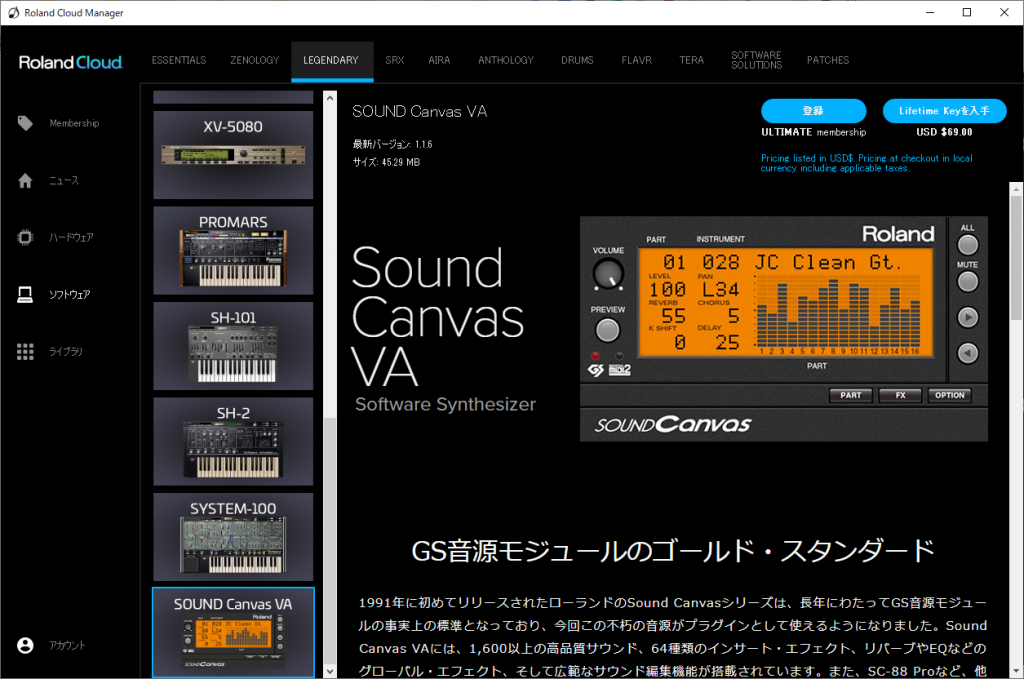Open the SRX tab
Viewport: 1024px width, 679px height.
pyautogui.click(x=394, y=60)
